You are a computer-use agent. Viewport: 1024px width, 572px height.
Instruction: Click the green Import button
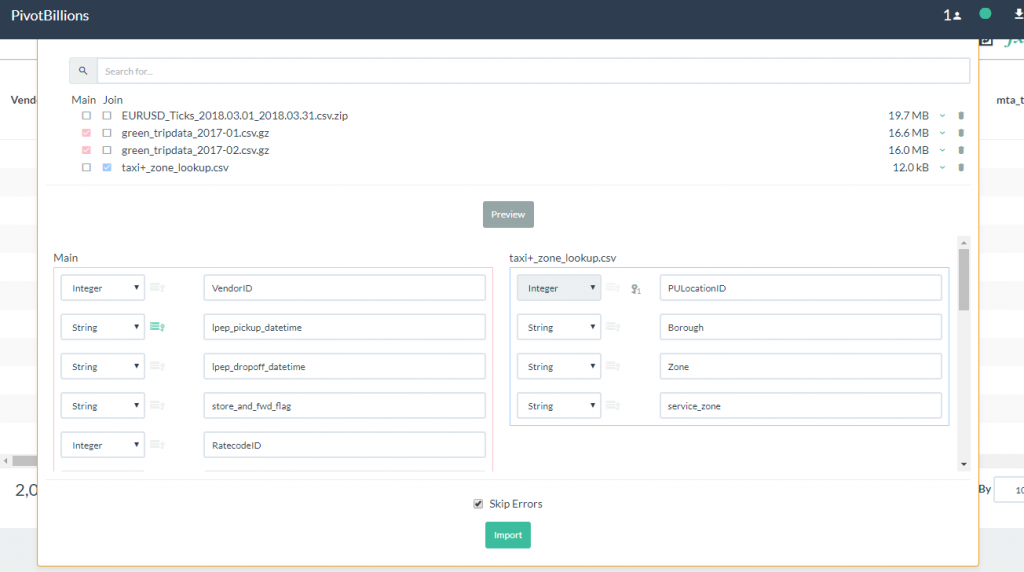coord(508,535)
